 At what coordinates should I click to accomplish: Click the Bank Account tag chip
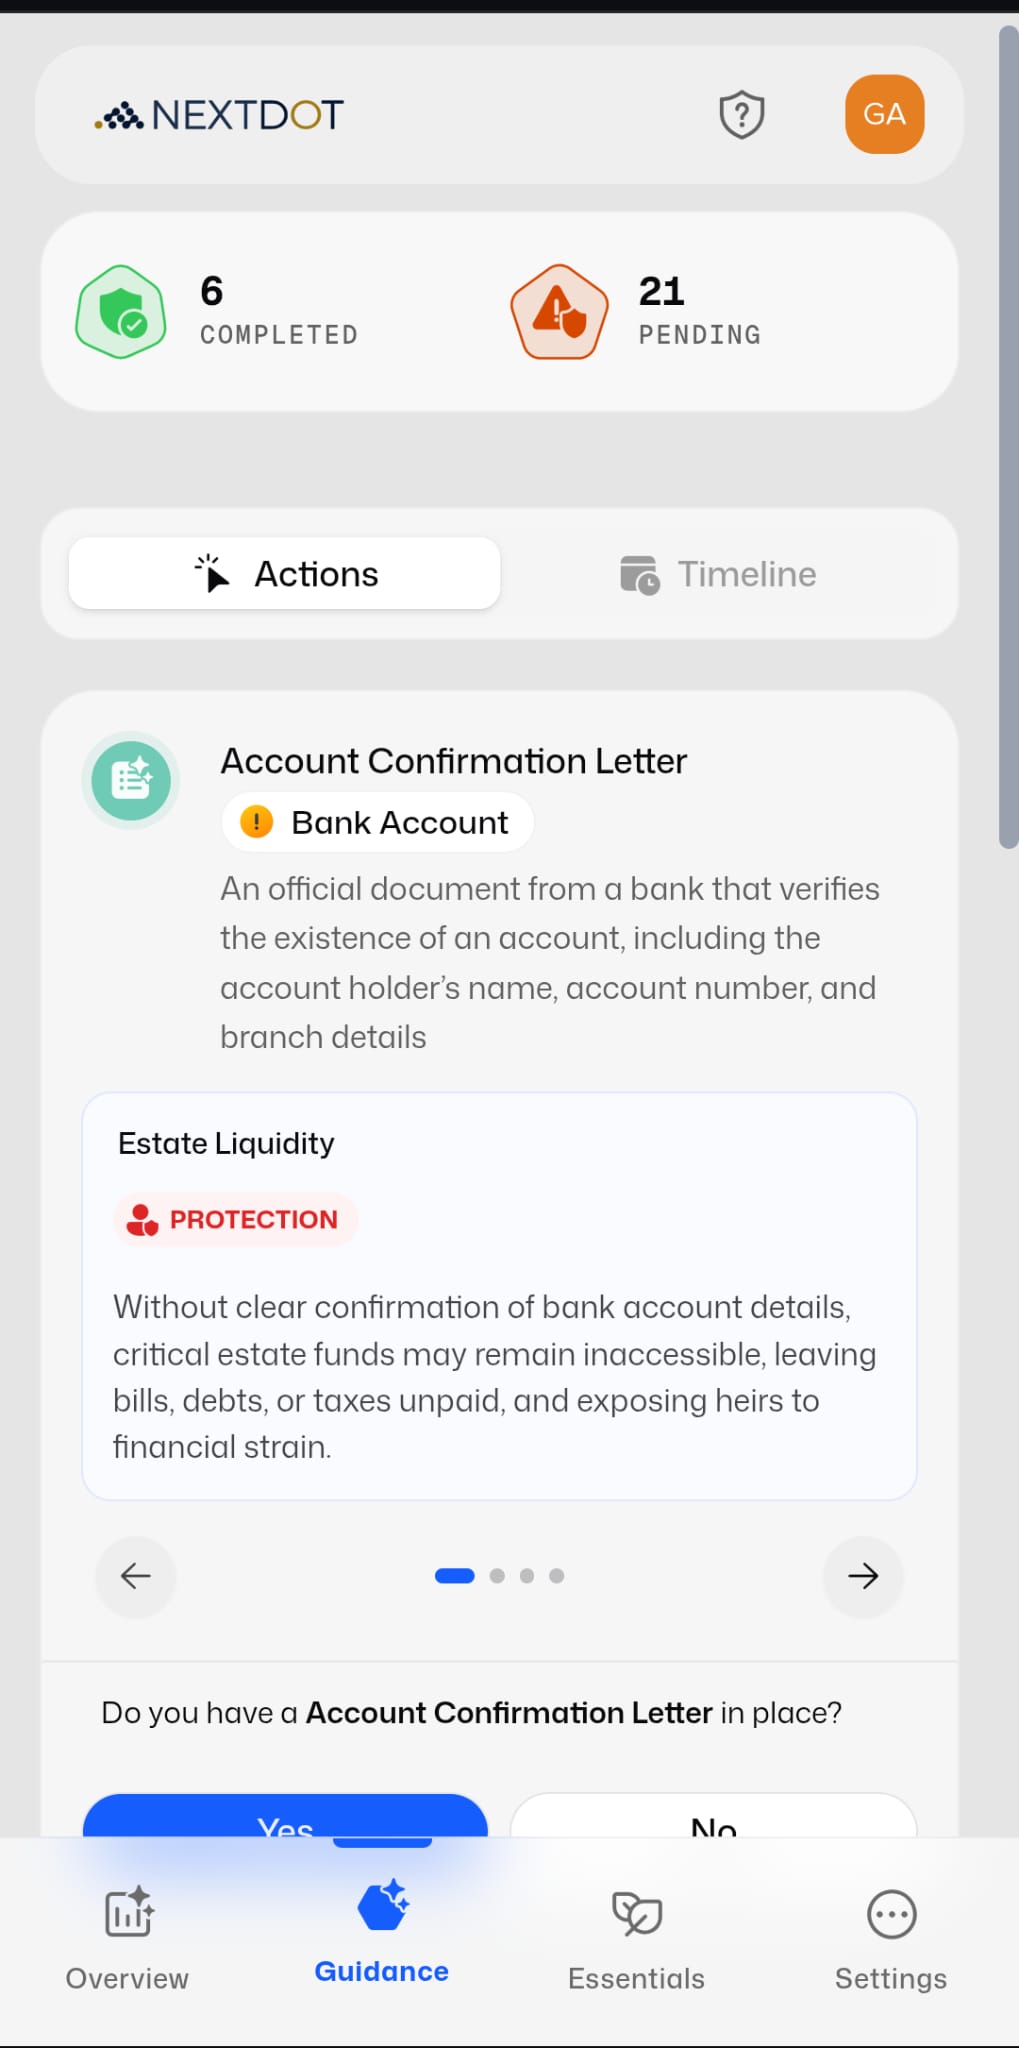pos(378,822)
